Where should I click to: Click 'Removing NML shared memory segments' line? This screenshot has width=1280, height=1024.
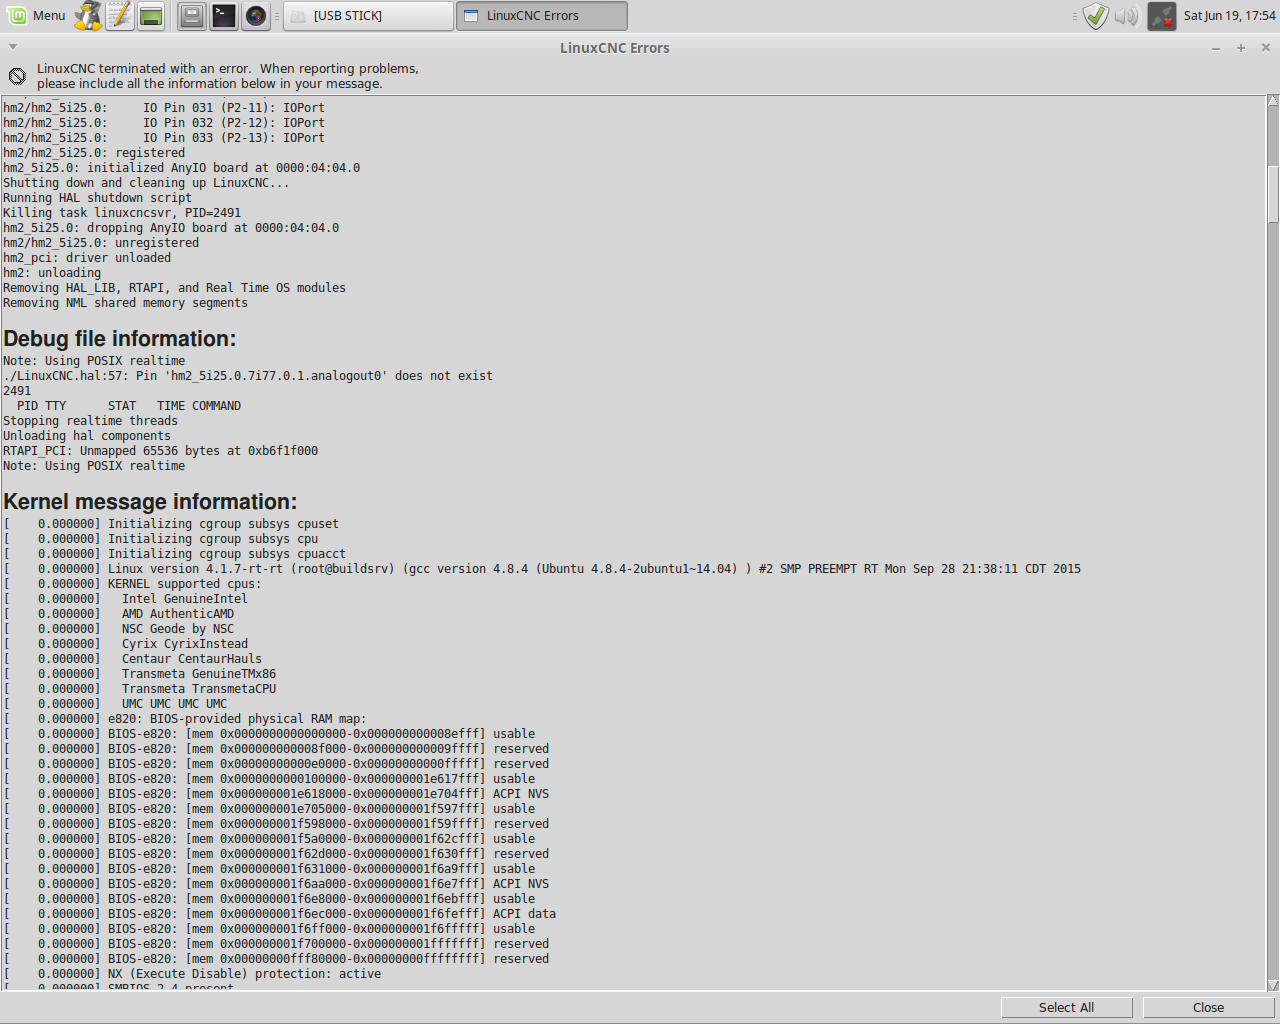[x=125, y=303]
